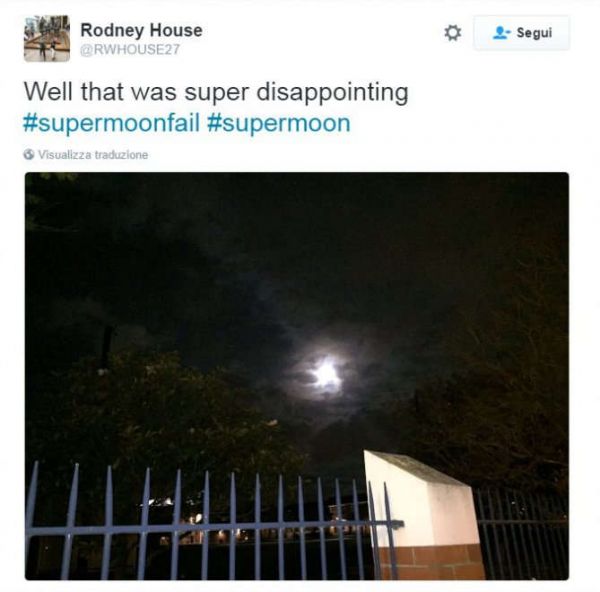Open Rodney House's profile avatar
This screenshot has height=592, width=600.
click(47, 38)
